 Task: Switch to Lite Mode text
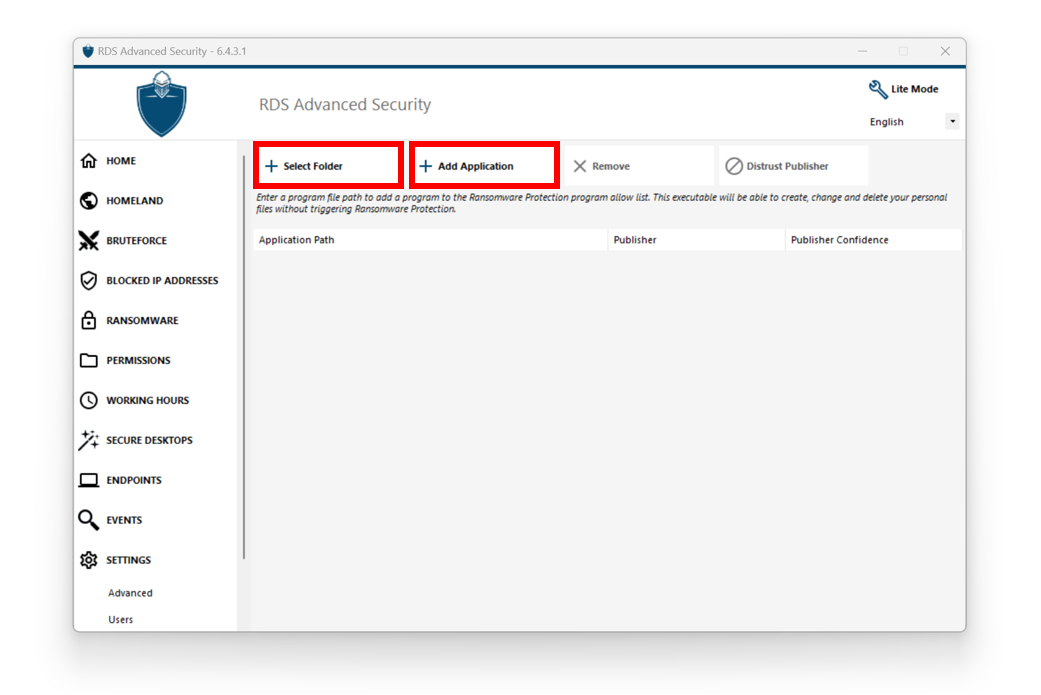(x=914, y=89)
